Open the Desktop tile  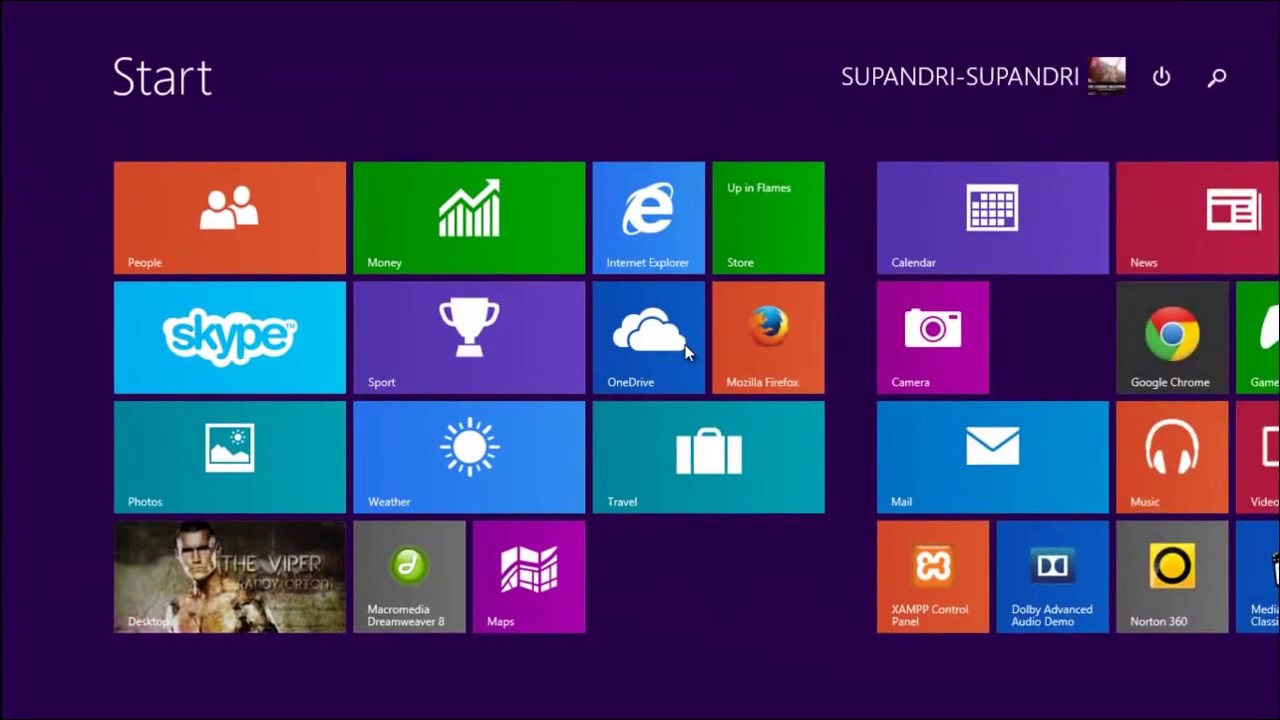pos(230,577)
